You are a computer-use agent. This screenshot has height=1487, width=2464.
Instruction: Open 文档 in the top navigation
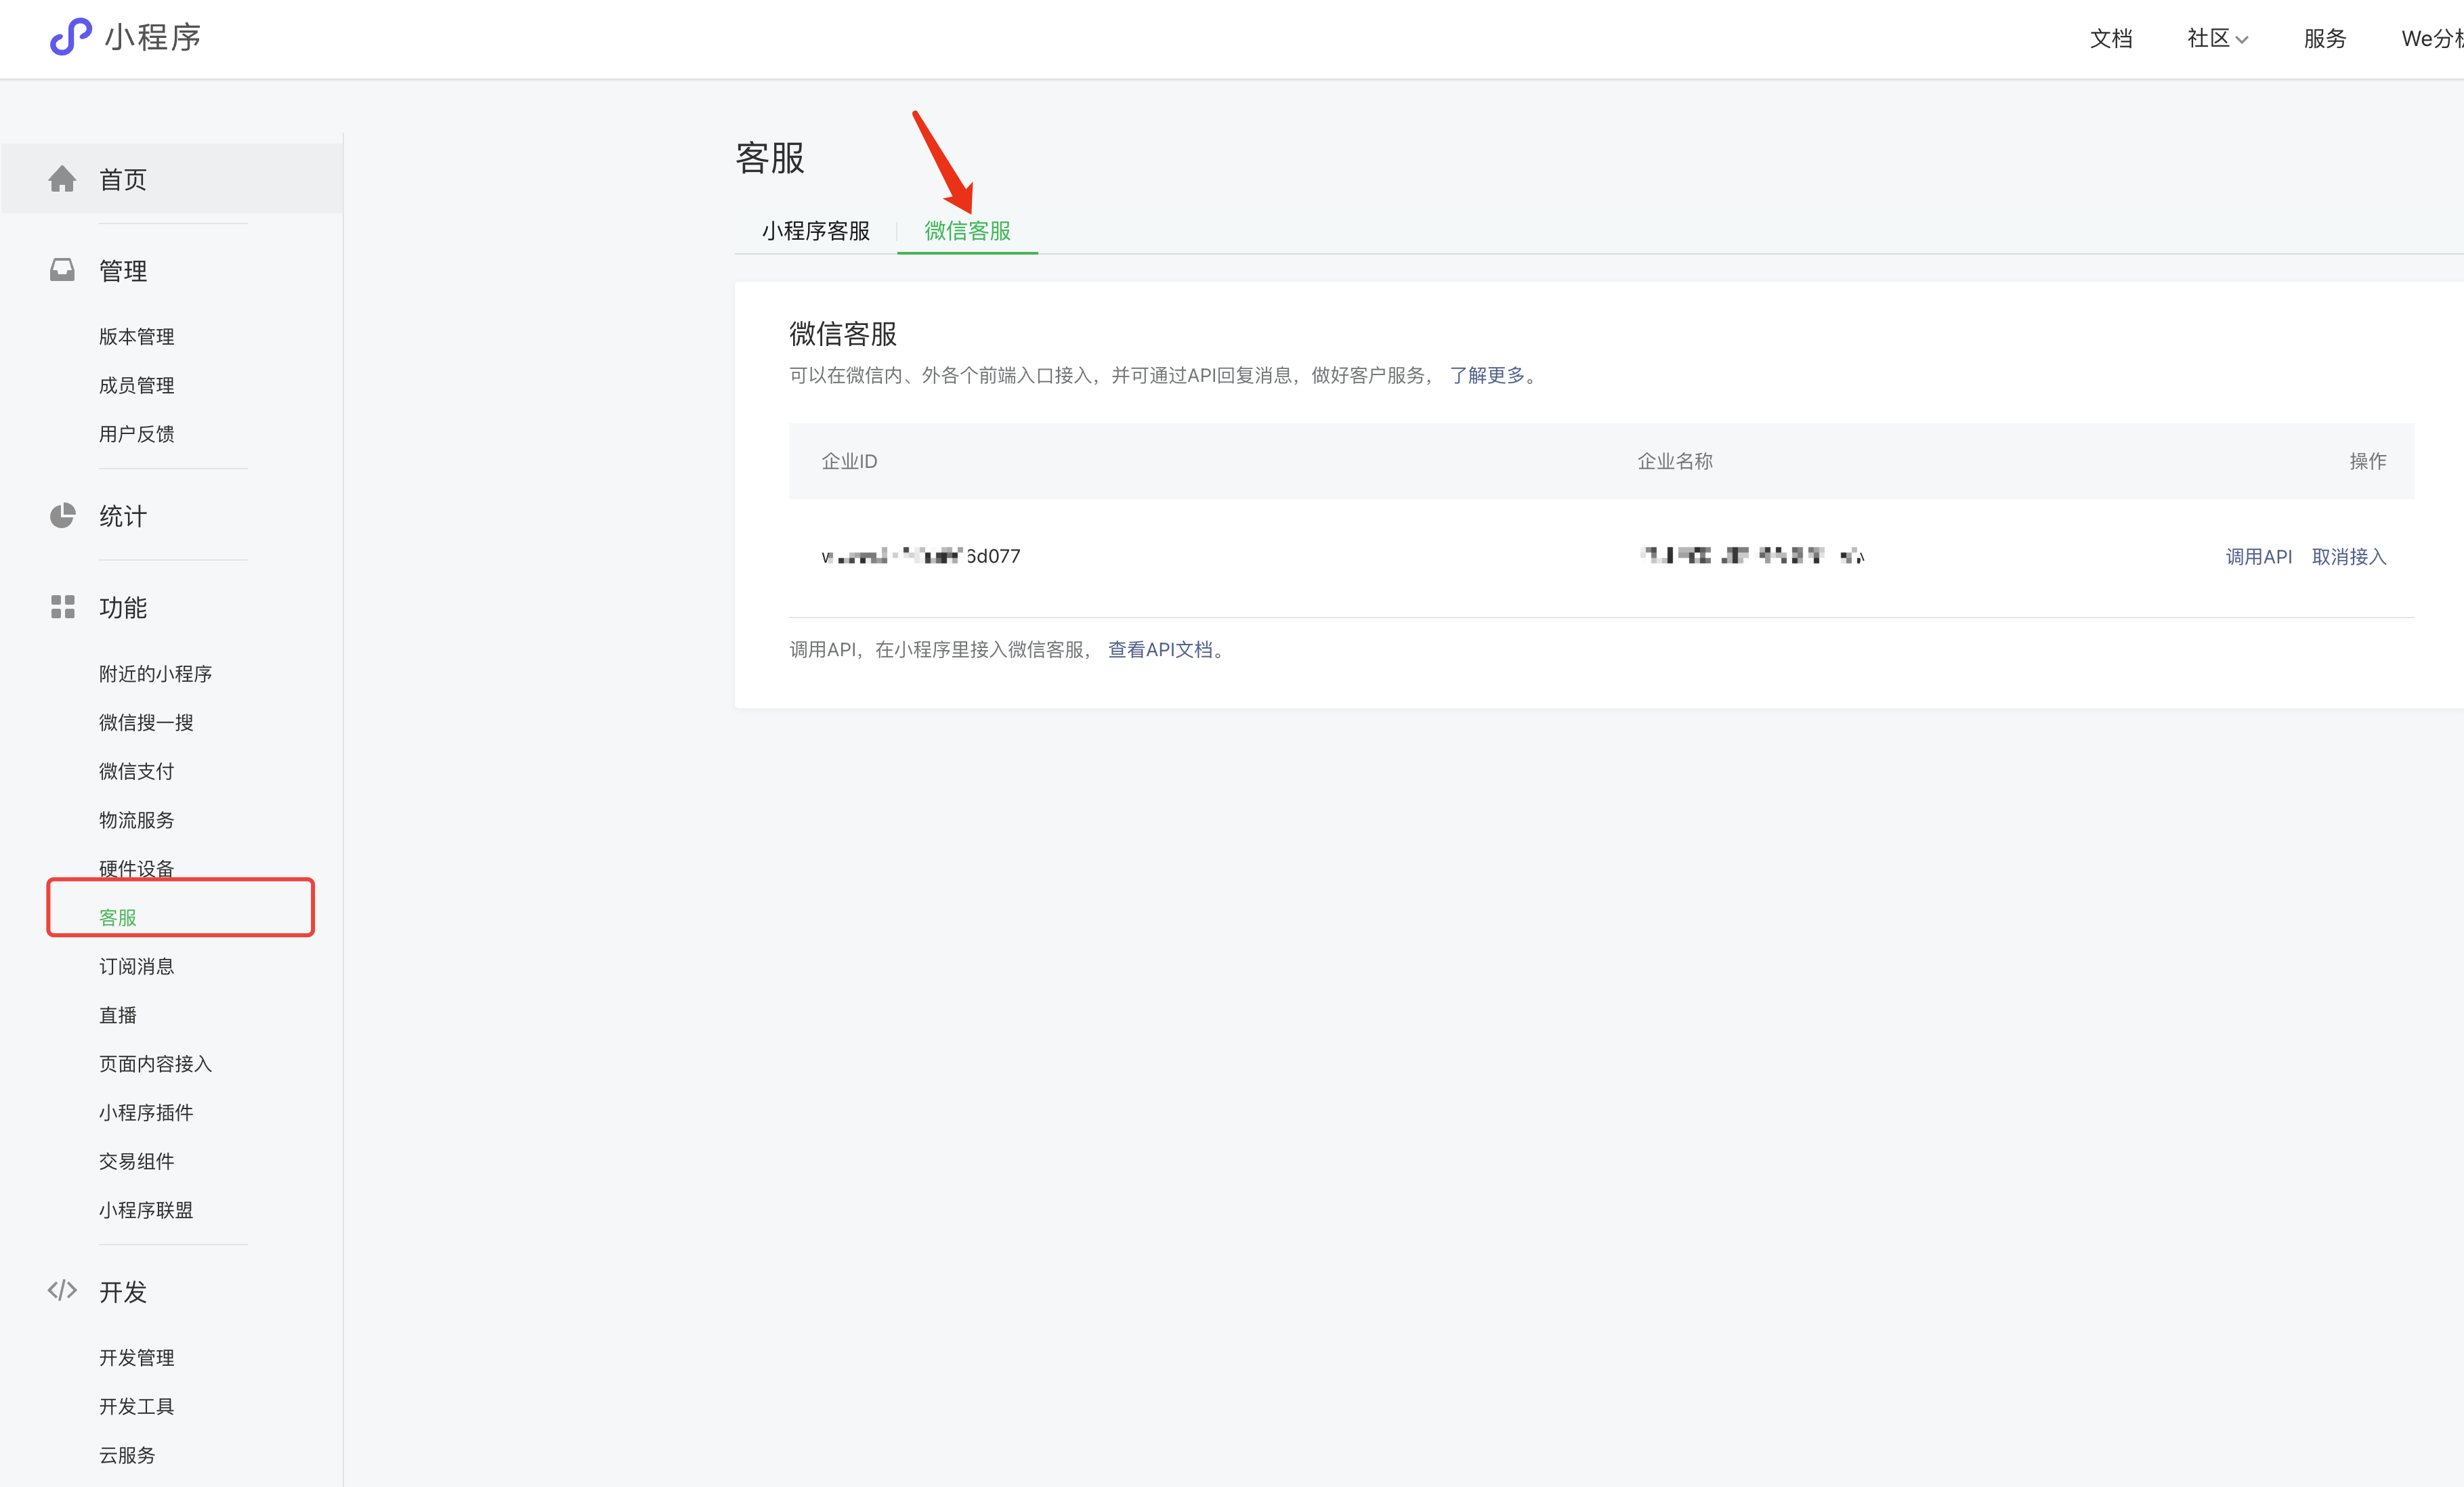tap(2111, 38)
